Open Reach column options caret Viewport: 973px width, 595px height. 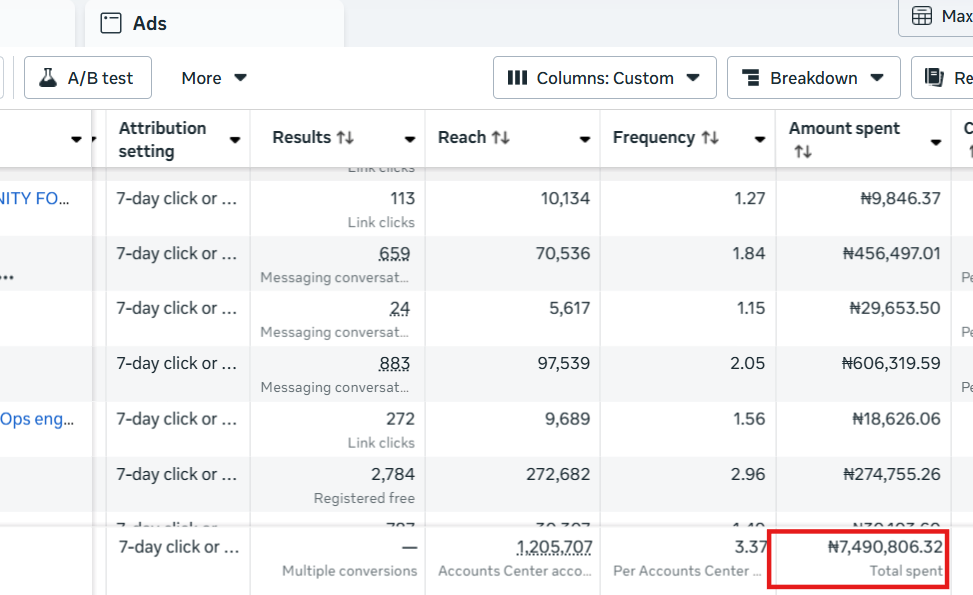585,140
